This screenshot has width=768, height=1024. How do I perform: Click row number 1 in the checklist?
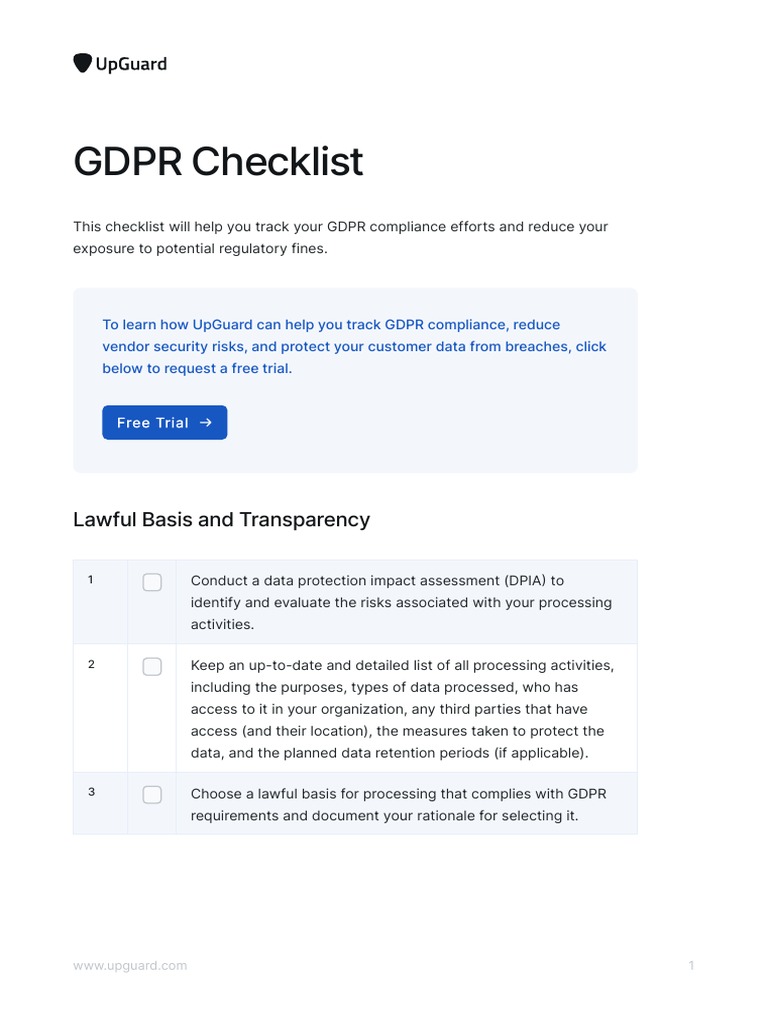(x=91, y=580)
